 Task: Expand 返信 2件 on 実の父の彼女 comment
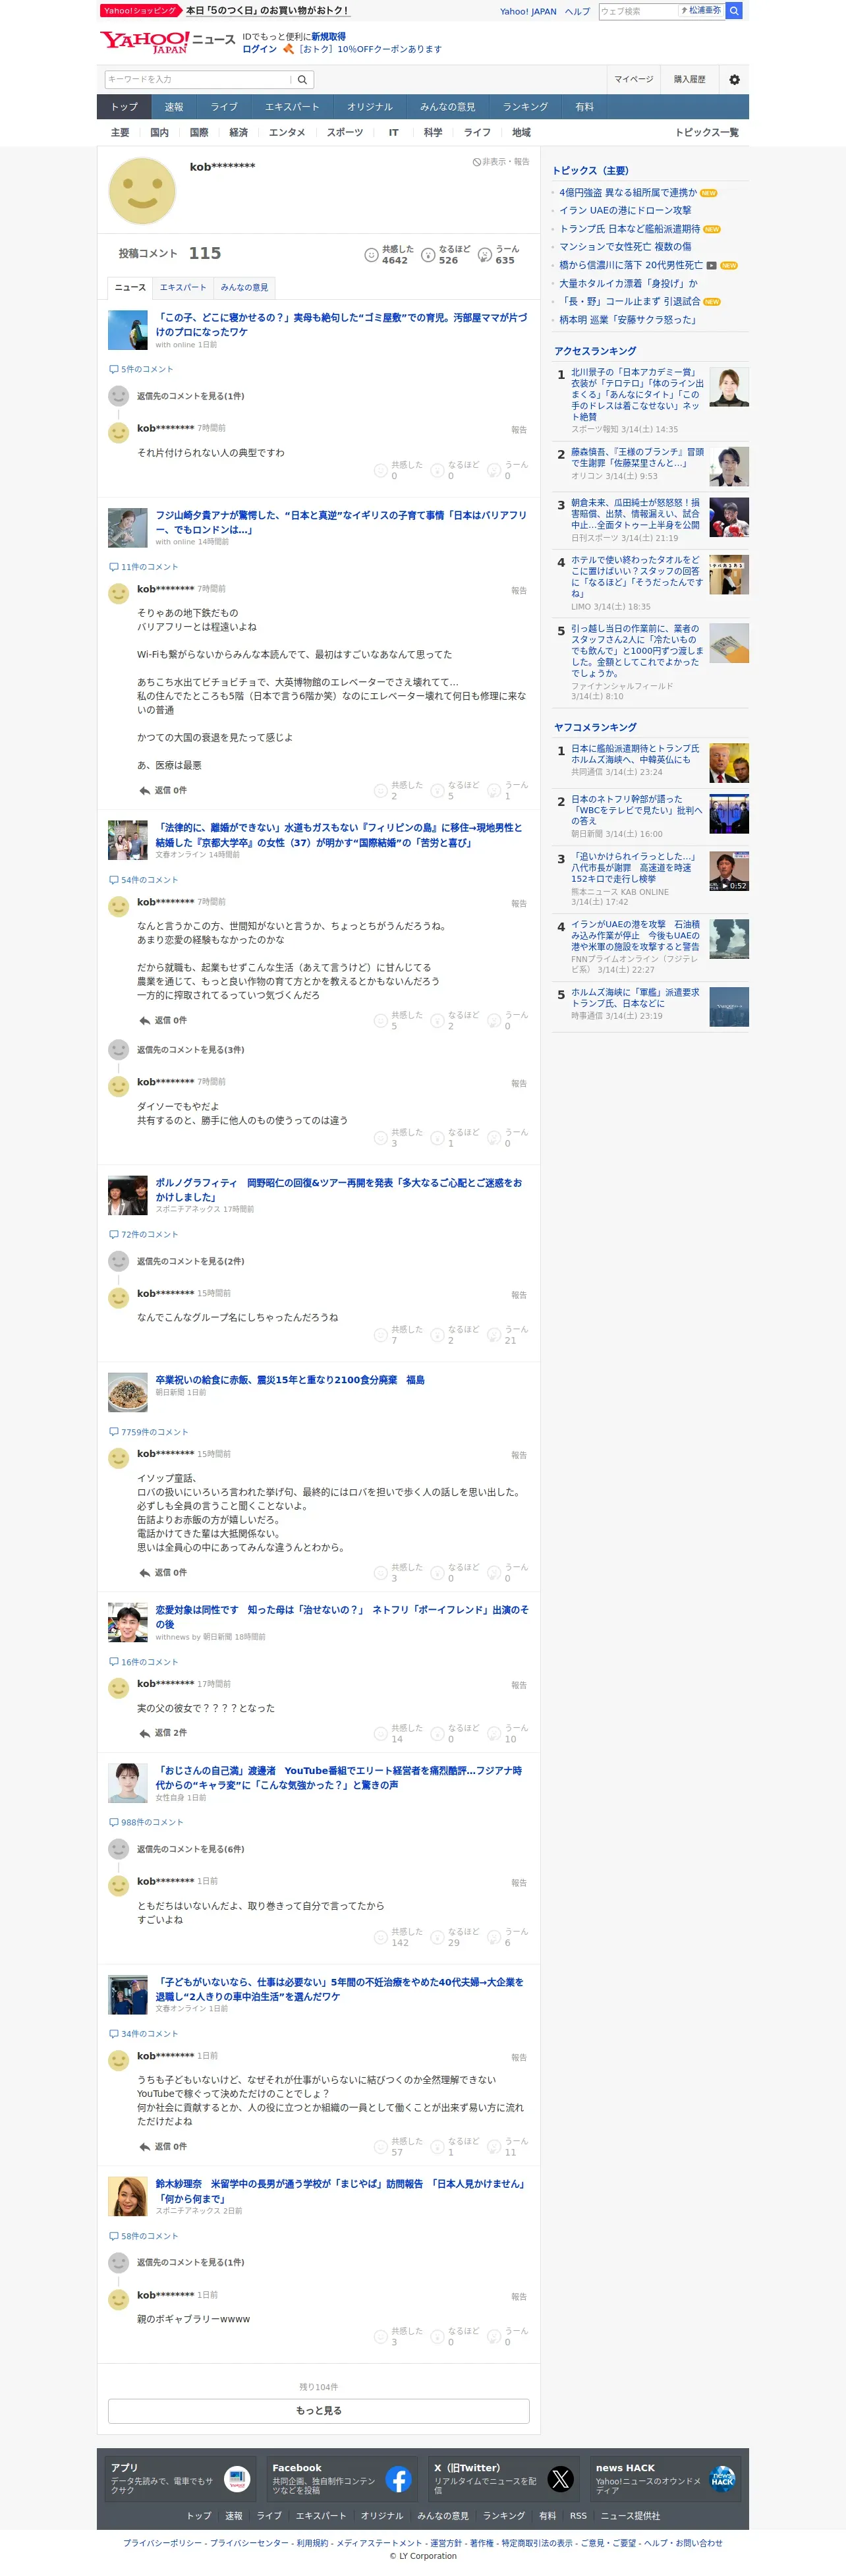[162, 1732]
